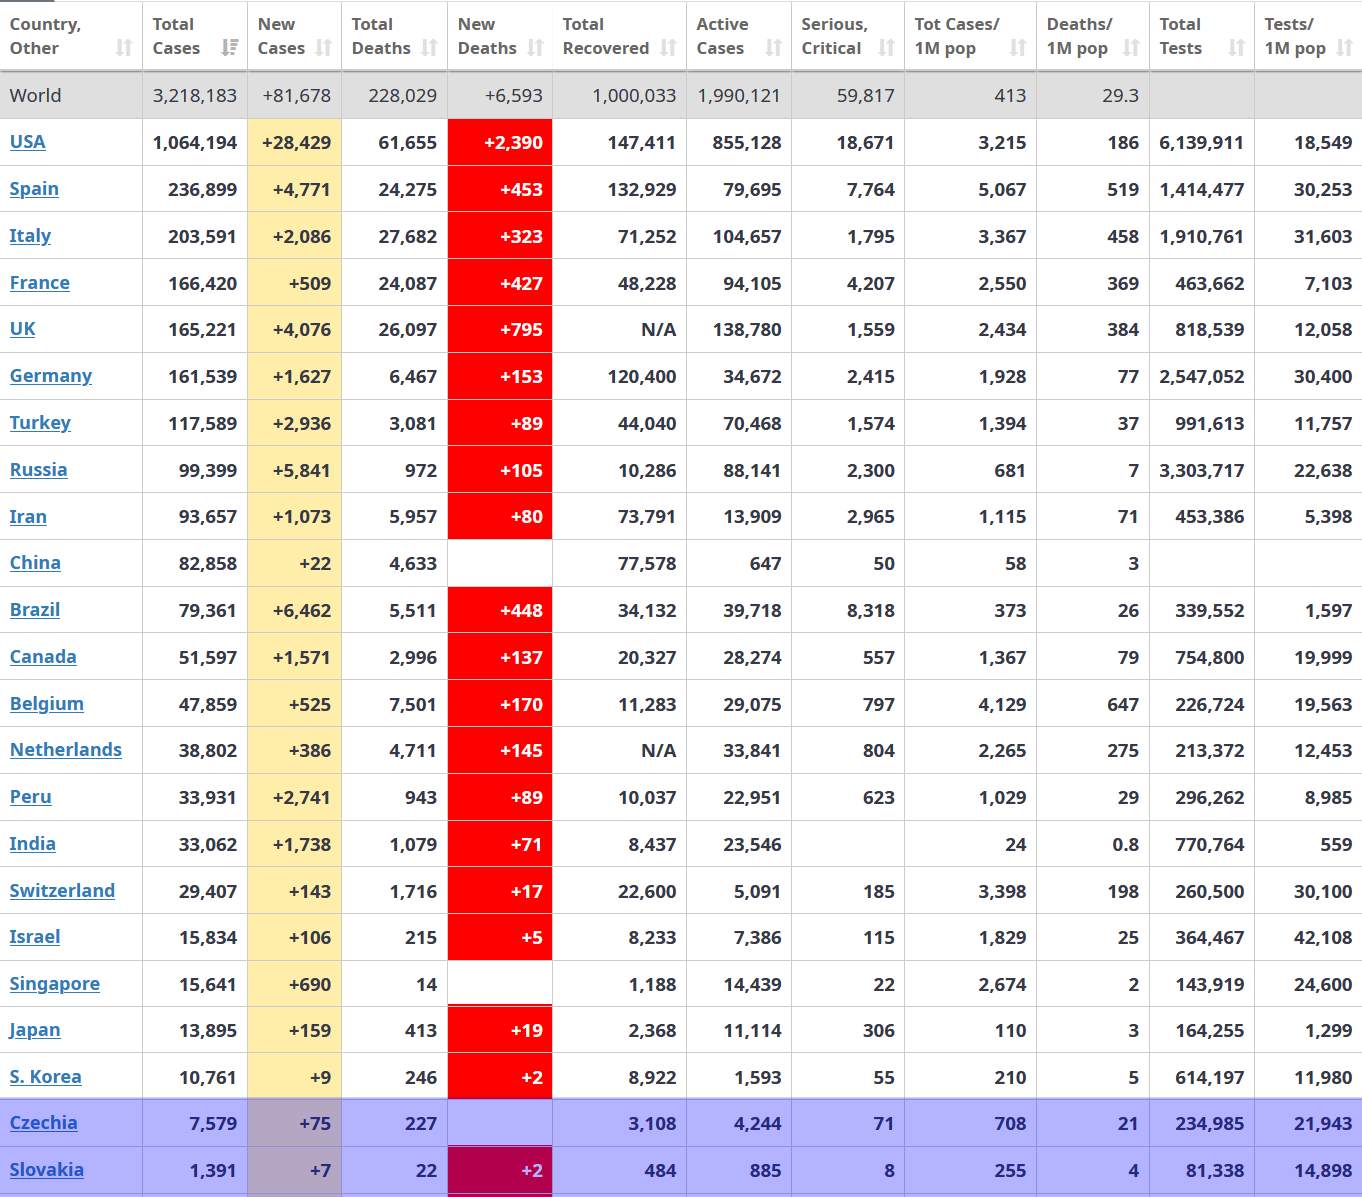This screenshot has height=1197, width=1362.
Task: Sort by Tot Cases/1M pop icon
Action: [1018, 48]
